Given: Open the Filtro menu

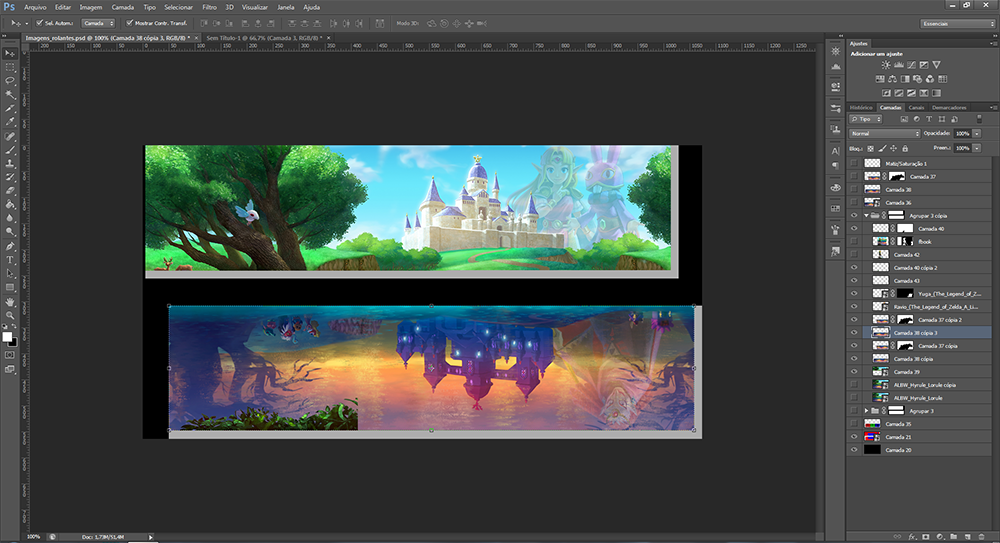Looking at the screenshot, I should click(209, 8).
